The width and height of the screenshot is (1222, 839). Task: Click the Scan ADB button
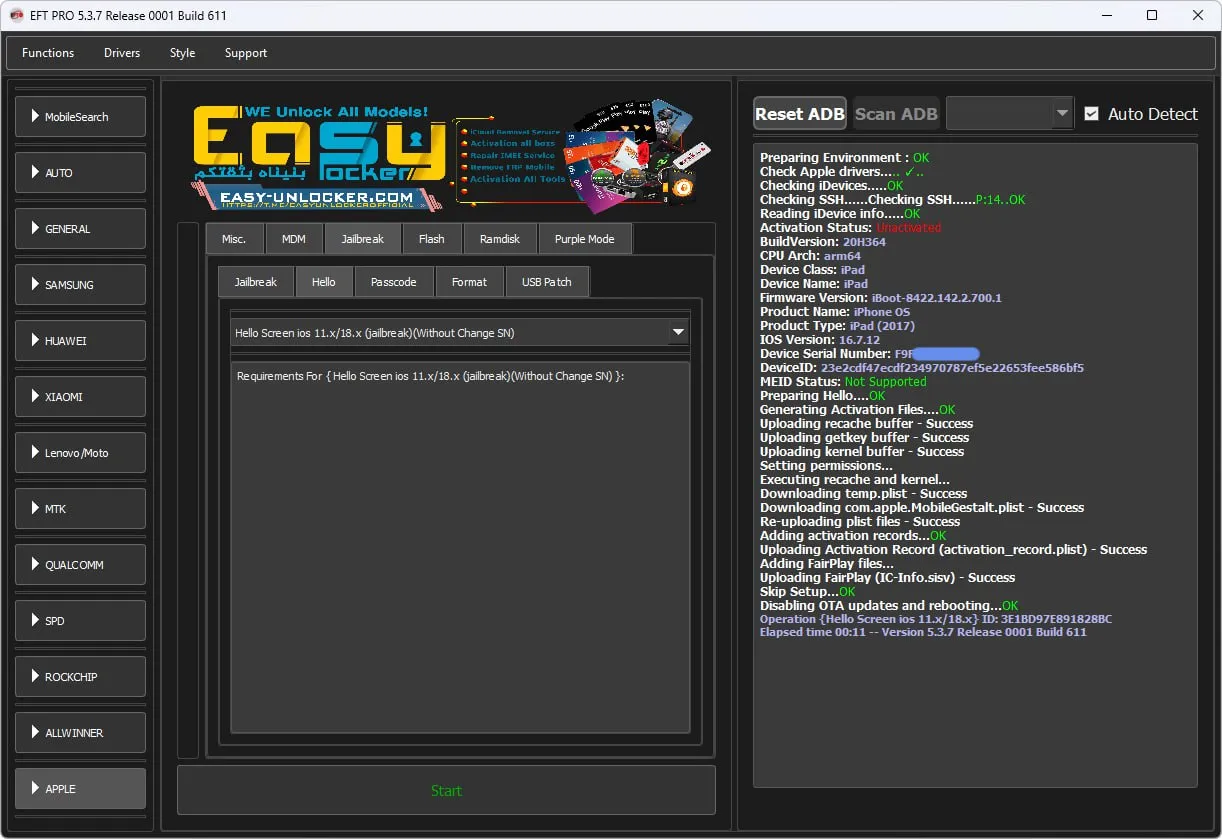[896, 114]
